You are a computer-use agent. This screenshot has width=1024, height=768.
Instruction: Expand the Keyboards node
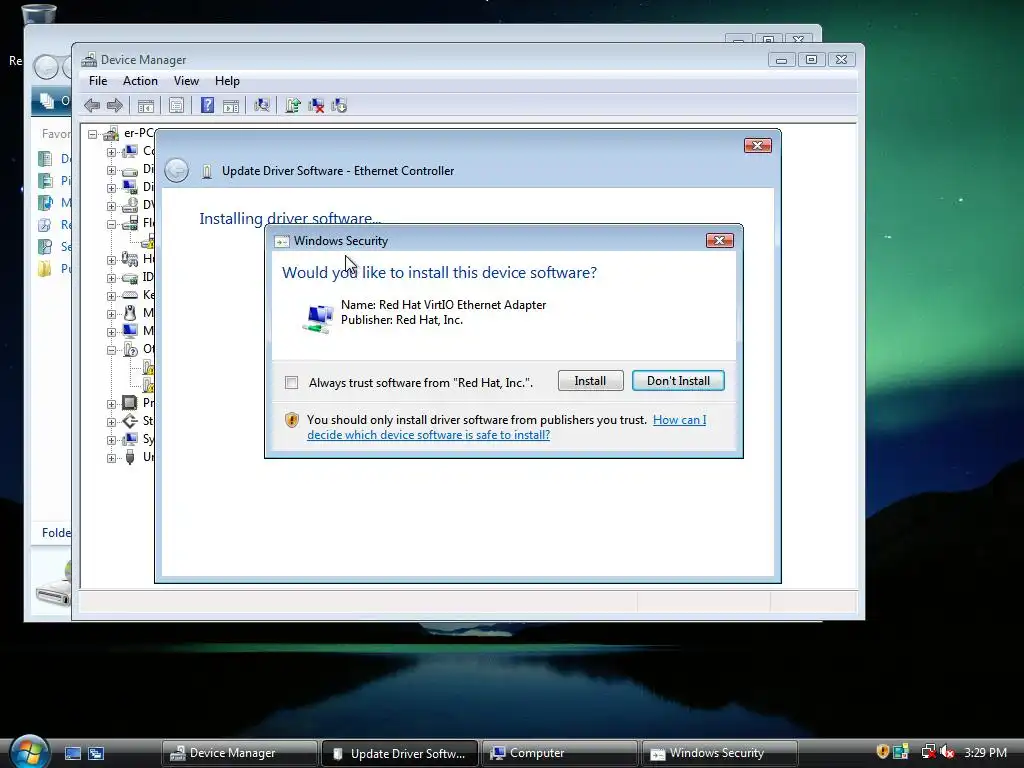tap(111, 295)
